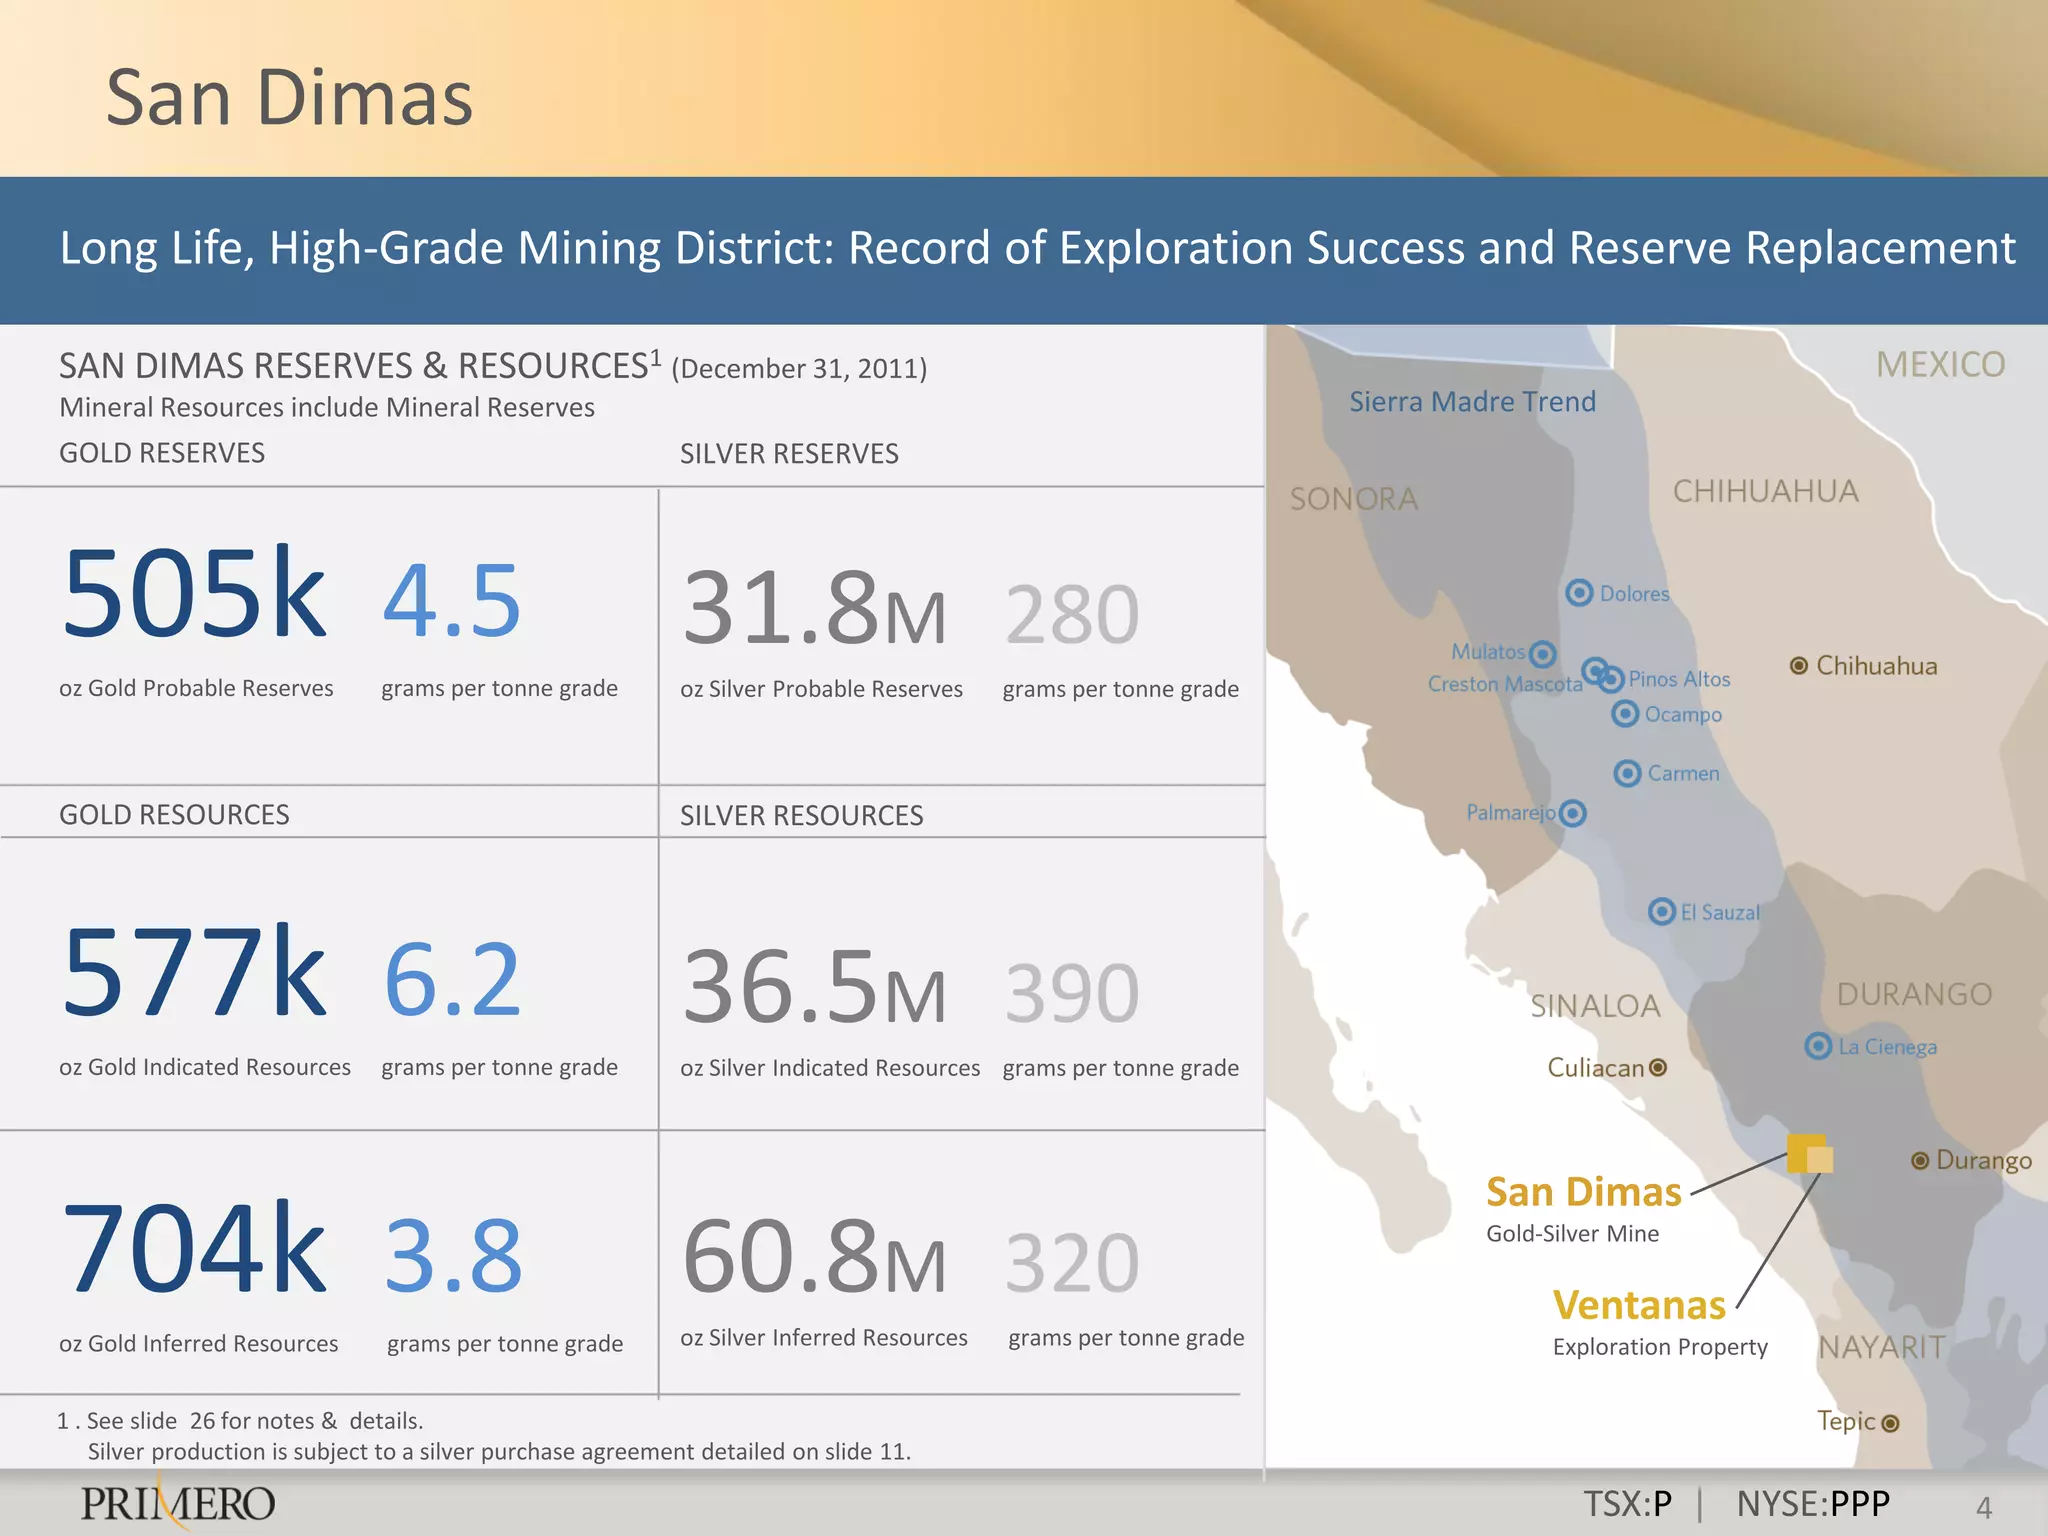Viewport: 2048px width, 1536px height.
Task: Click the NAYARIT region label
Action: coord(1882,1348)
